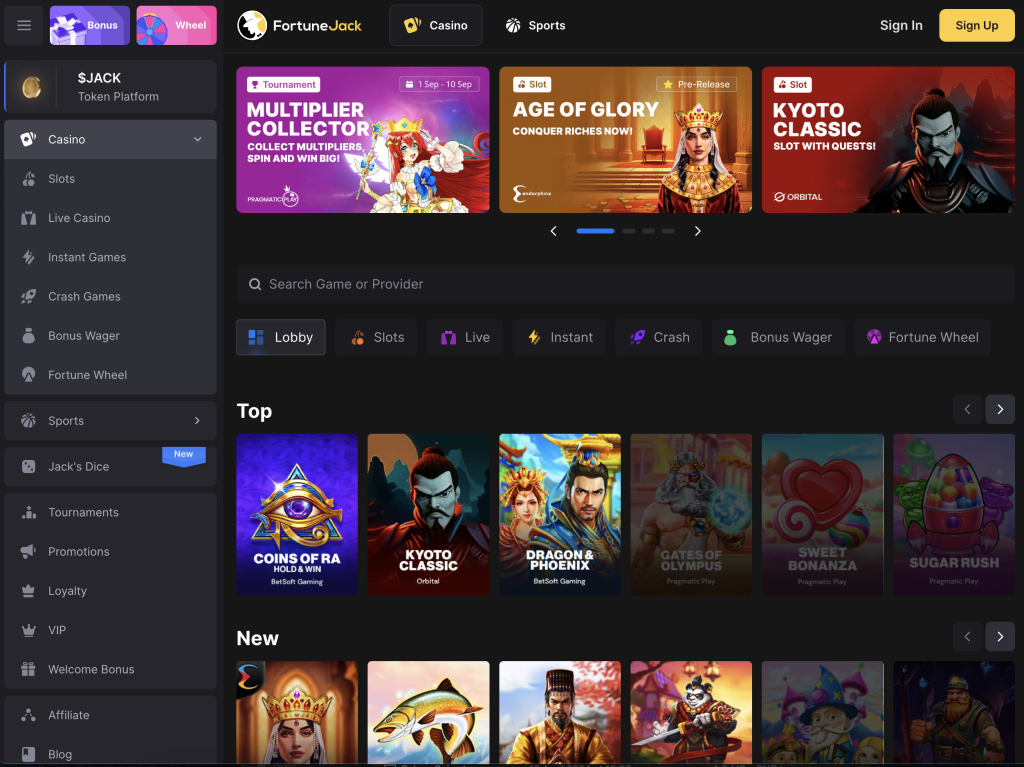Switch to the Casino top tab
This screenshot has height=767, width=1024.
436,25
